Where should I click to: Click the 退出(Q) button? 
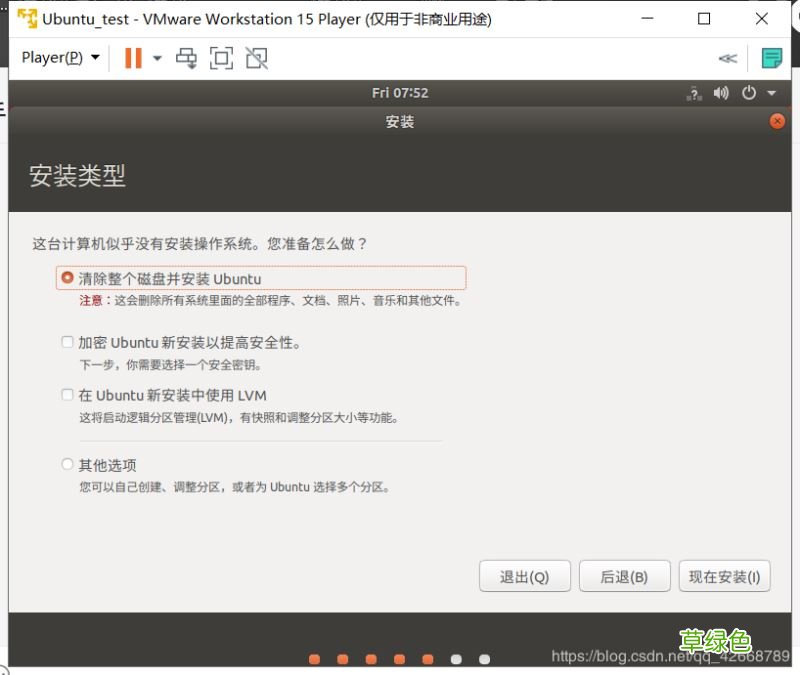coord(524,576)
